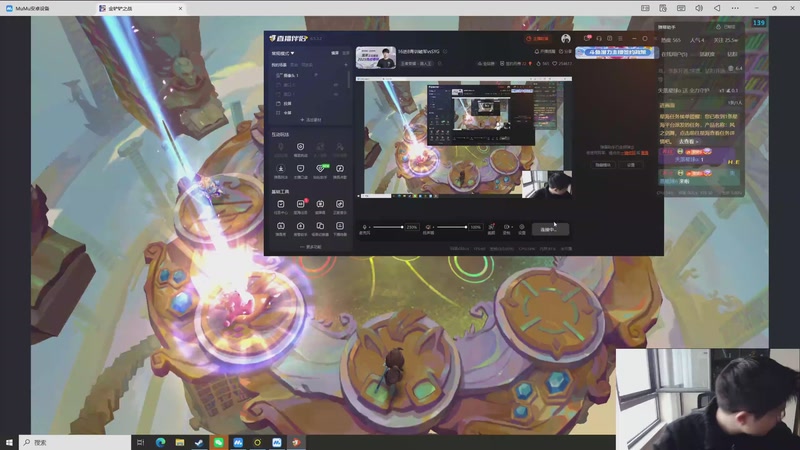Open File Explorer from the taskbar
This screenshot has width=800, height=450.
click(x=180, y=442)
